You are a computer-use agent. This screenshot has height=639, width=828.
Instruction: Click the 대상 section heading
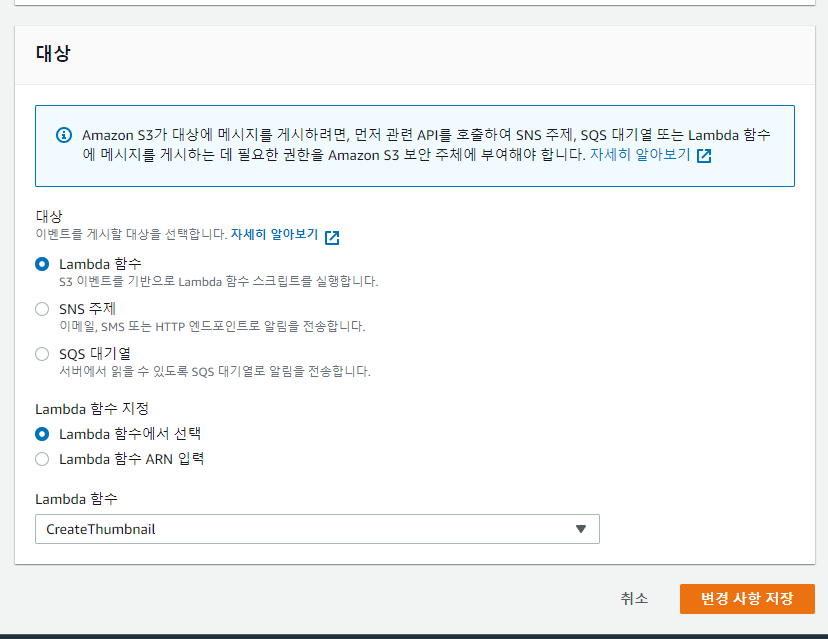pos(53,53)
